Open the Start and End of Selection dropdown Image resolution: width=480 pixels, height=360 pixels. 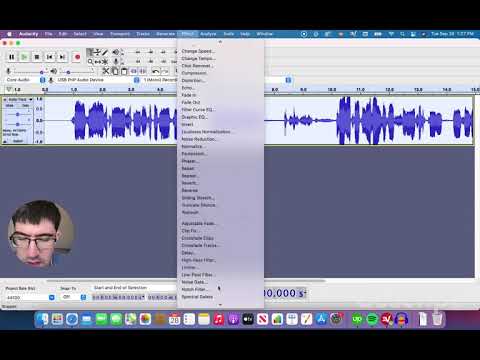[134, 288]
